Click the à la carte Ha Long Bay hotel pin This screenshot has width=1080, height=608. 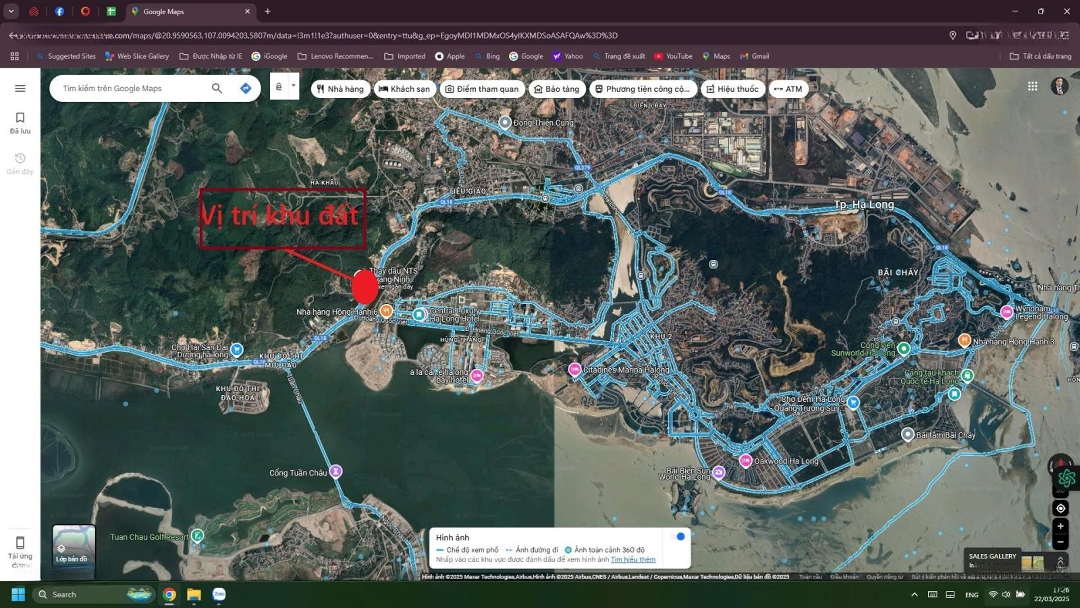(477, 375)
